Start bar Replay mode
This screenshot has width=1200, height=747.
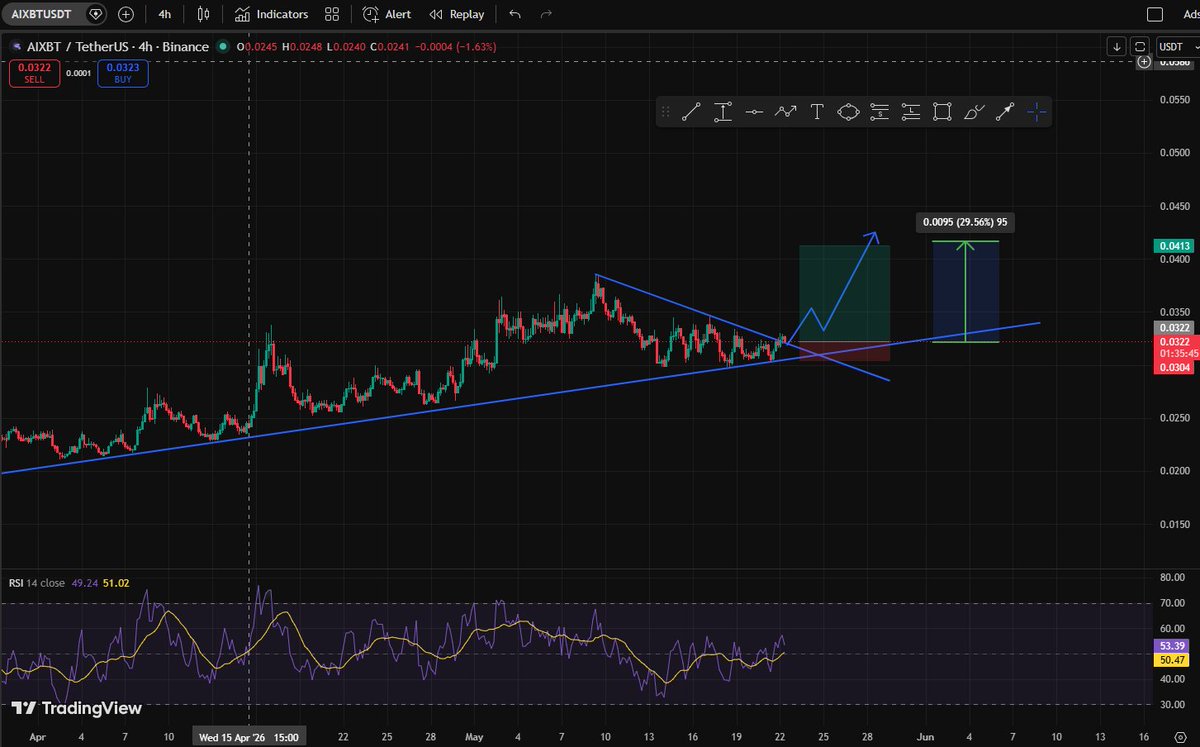point(457,15)
